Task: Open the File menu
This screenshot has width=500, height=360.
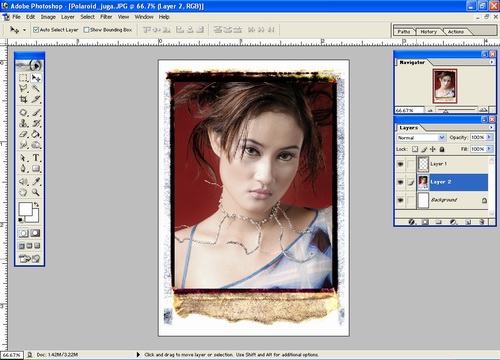Action: tap(16, 17)
